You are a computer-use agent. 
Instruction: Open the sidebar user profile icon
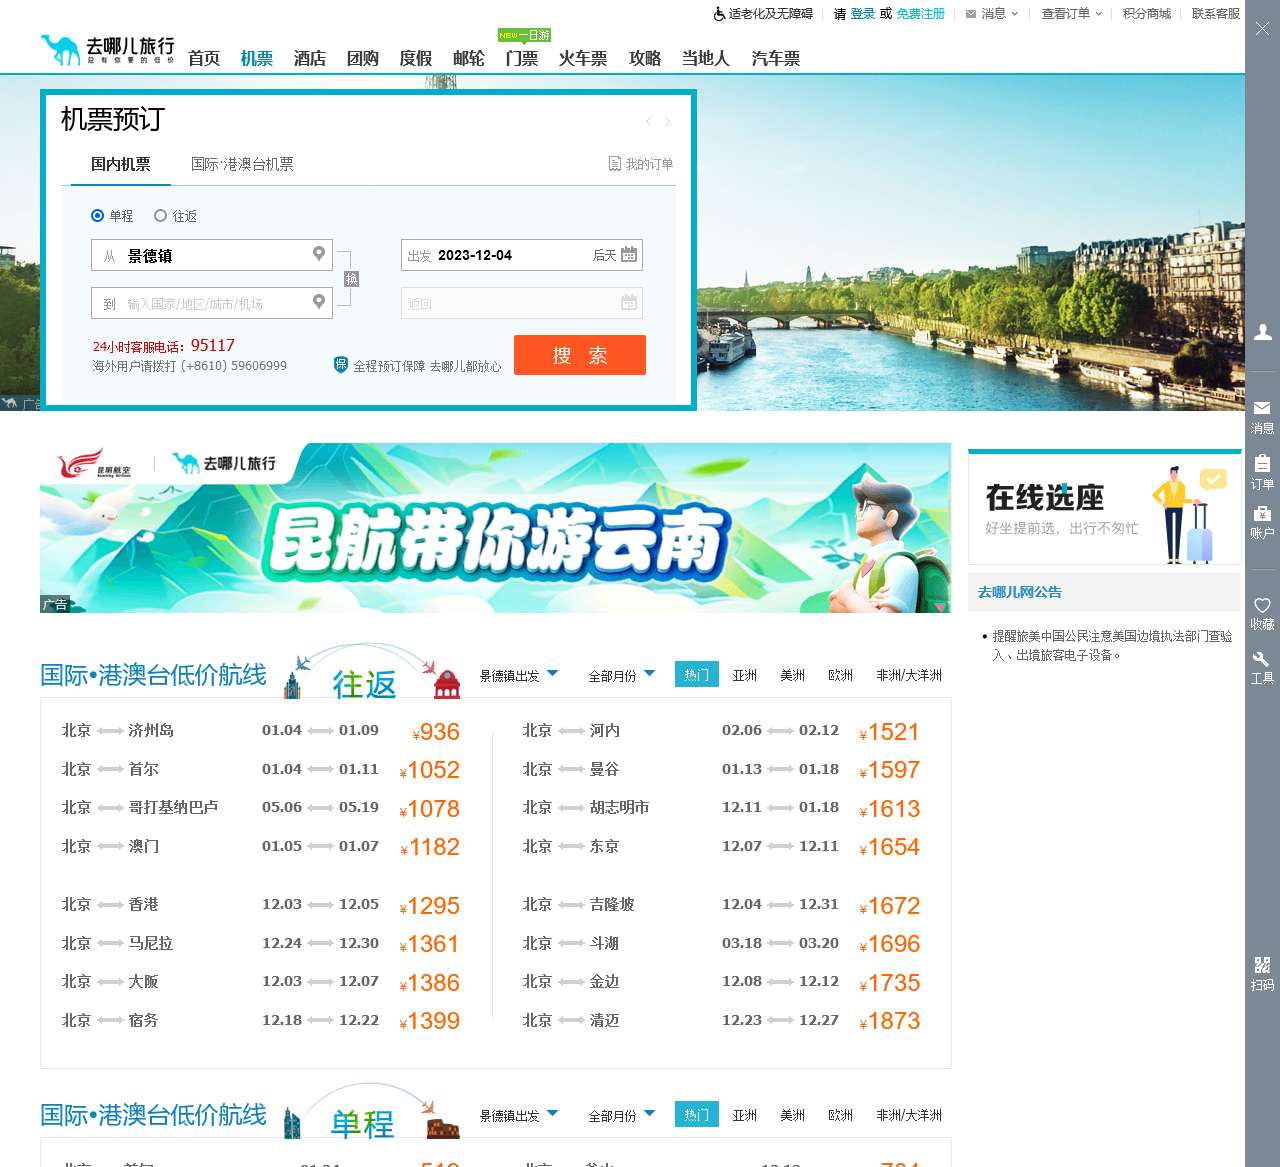(1262, 332)
